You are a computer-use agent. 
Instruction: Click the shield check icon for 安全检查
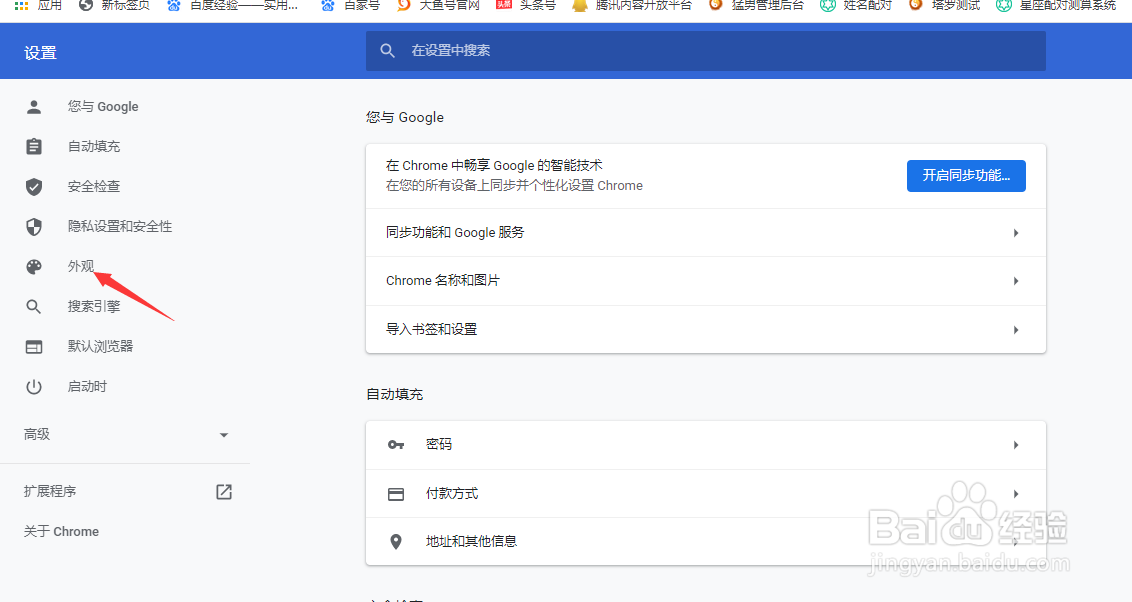(x=34, y=187)
